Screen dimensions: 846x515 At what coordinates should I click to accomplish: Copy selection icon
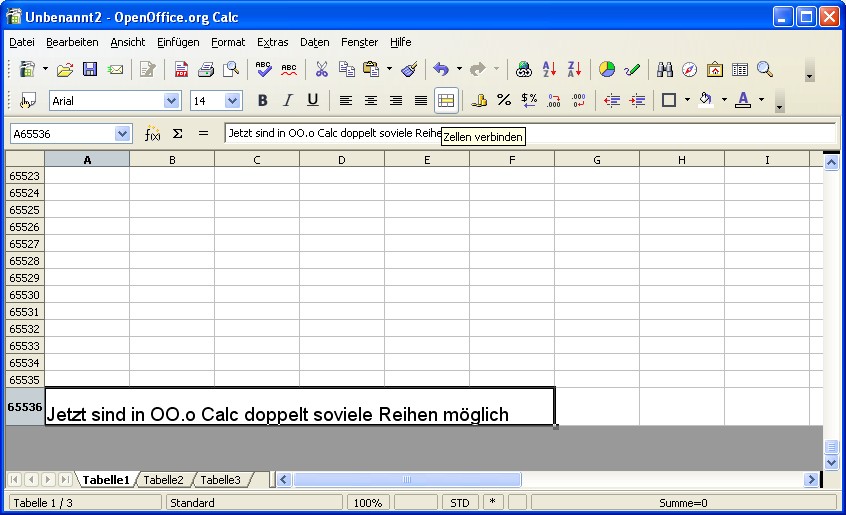[346, 70]
